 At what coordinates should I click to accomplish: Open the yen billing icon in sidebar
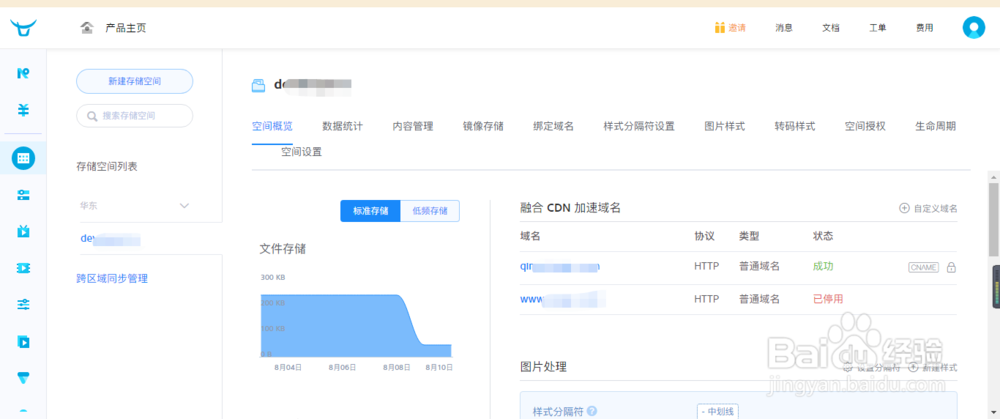tap(23, 110)
